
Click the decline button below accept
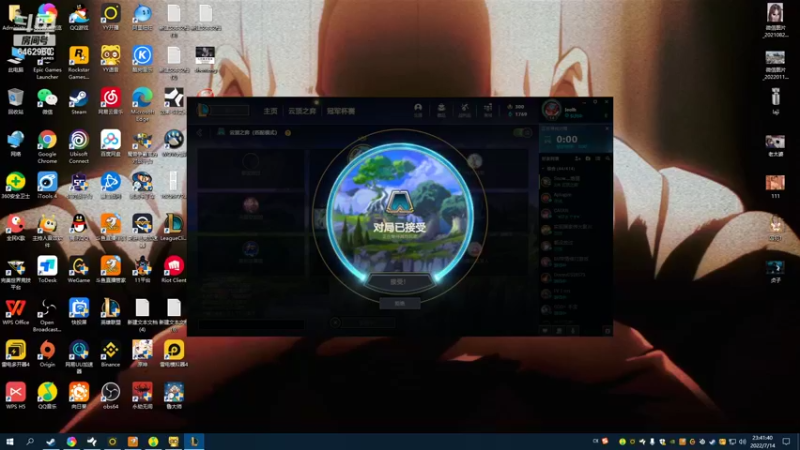click(399, 304)
